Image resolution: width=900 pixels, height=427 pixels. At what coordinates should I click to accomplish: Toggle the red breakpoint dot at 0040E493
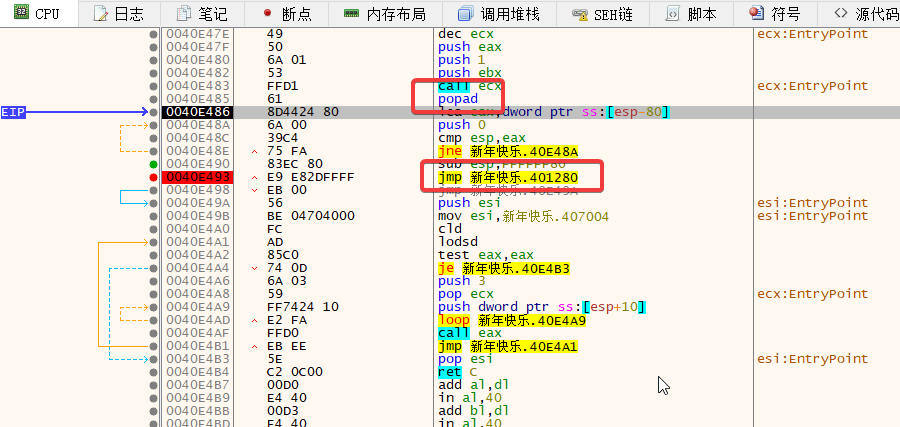click(x=153, y=177)
